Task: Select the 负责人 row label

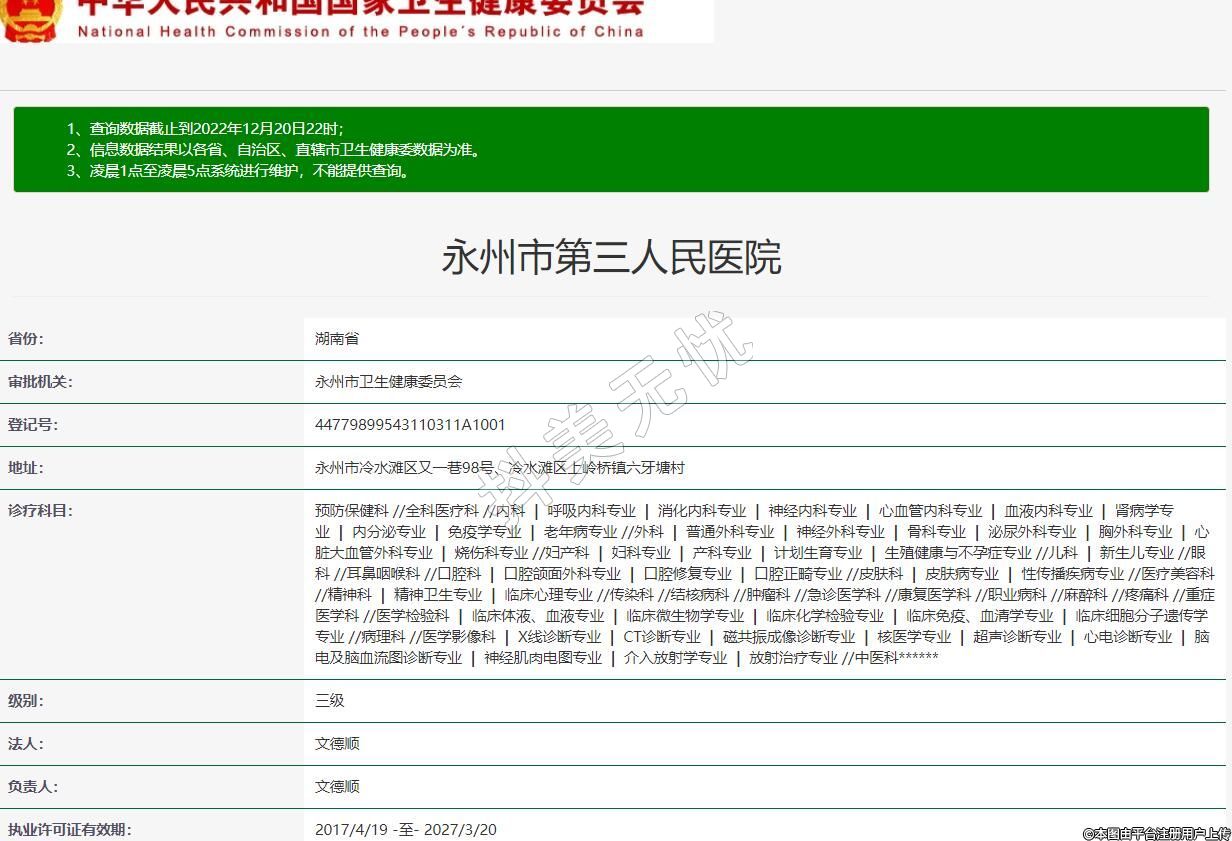Action: click(33, 787)
